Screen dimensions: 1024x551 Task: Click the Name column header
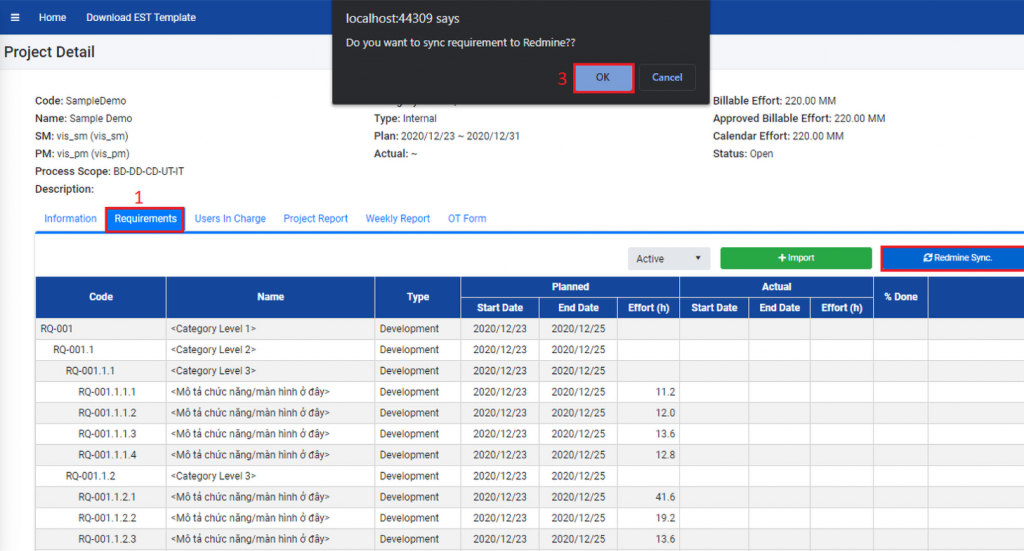click(270, 297)
